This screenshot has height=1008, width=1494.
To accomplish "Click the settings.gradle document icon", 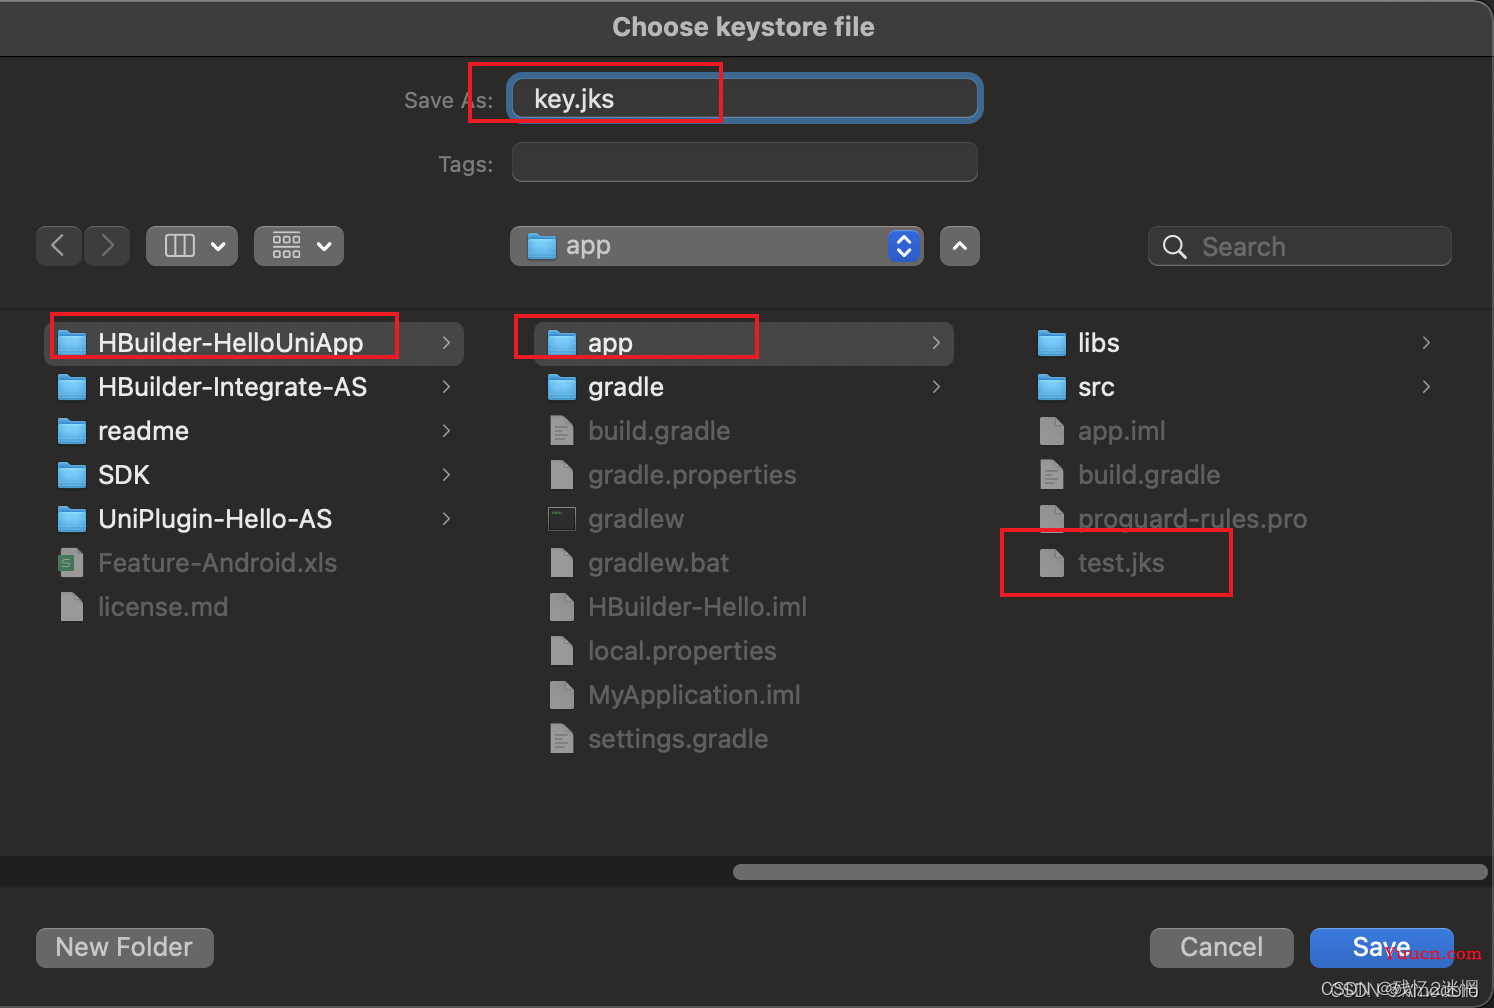I will [x=562, y=739].
